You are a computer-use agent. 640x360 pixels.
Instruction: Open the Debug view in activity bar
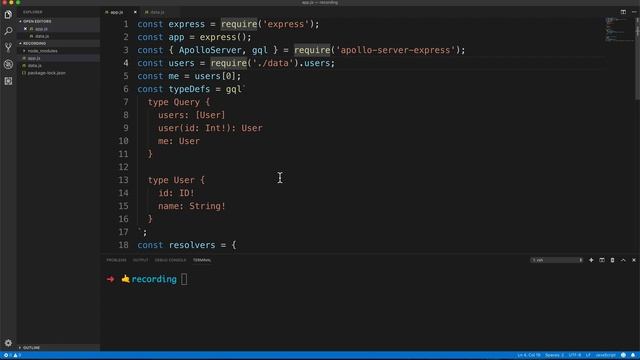pos(8,64)
